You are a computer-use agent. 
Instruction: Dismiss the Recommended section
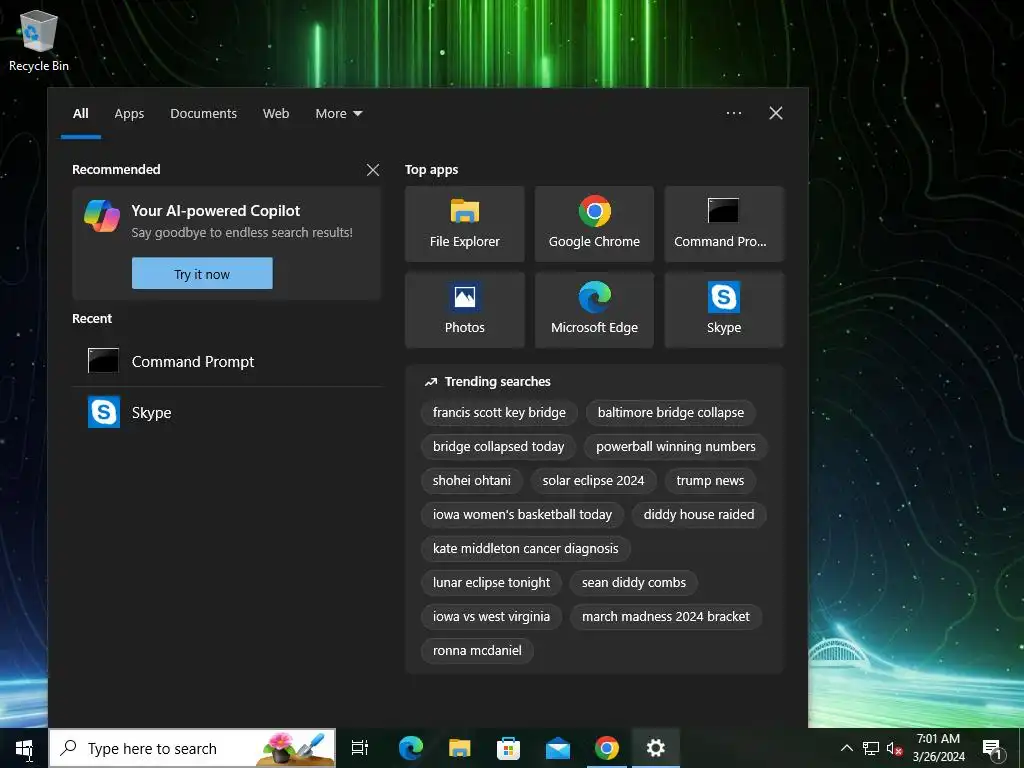(x=373, y=170)
